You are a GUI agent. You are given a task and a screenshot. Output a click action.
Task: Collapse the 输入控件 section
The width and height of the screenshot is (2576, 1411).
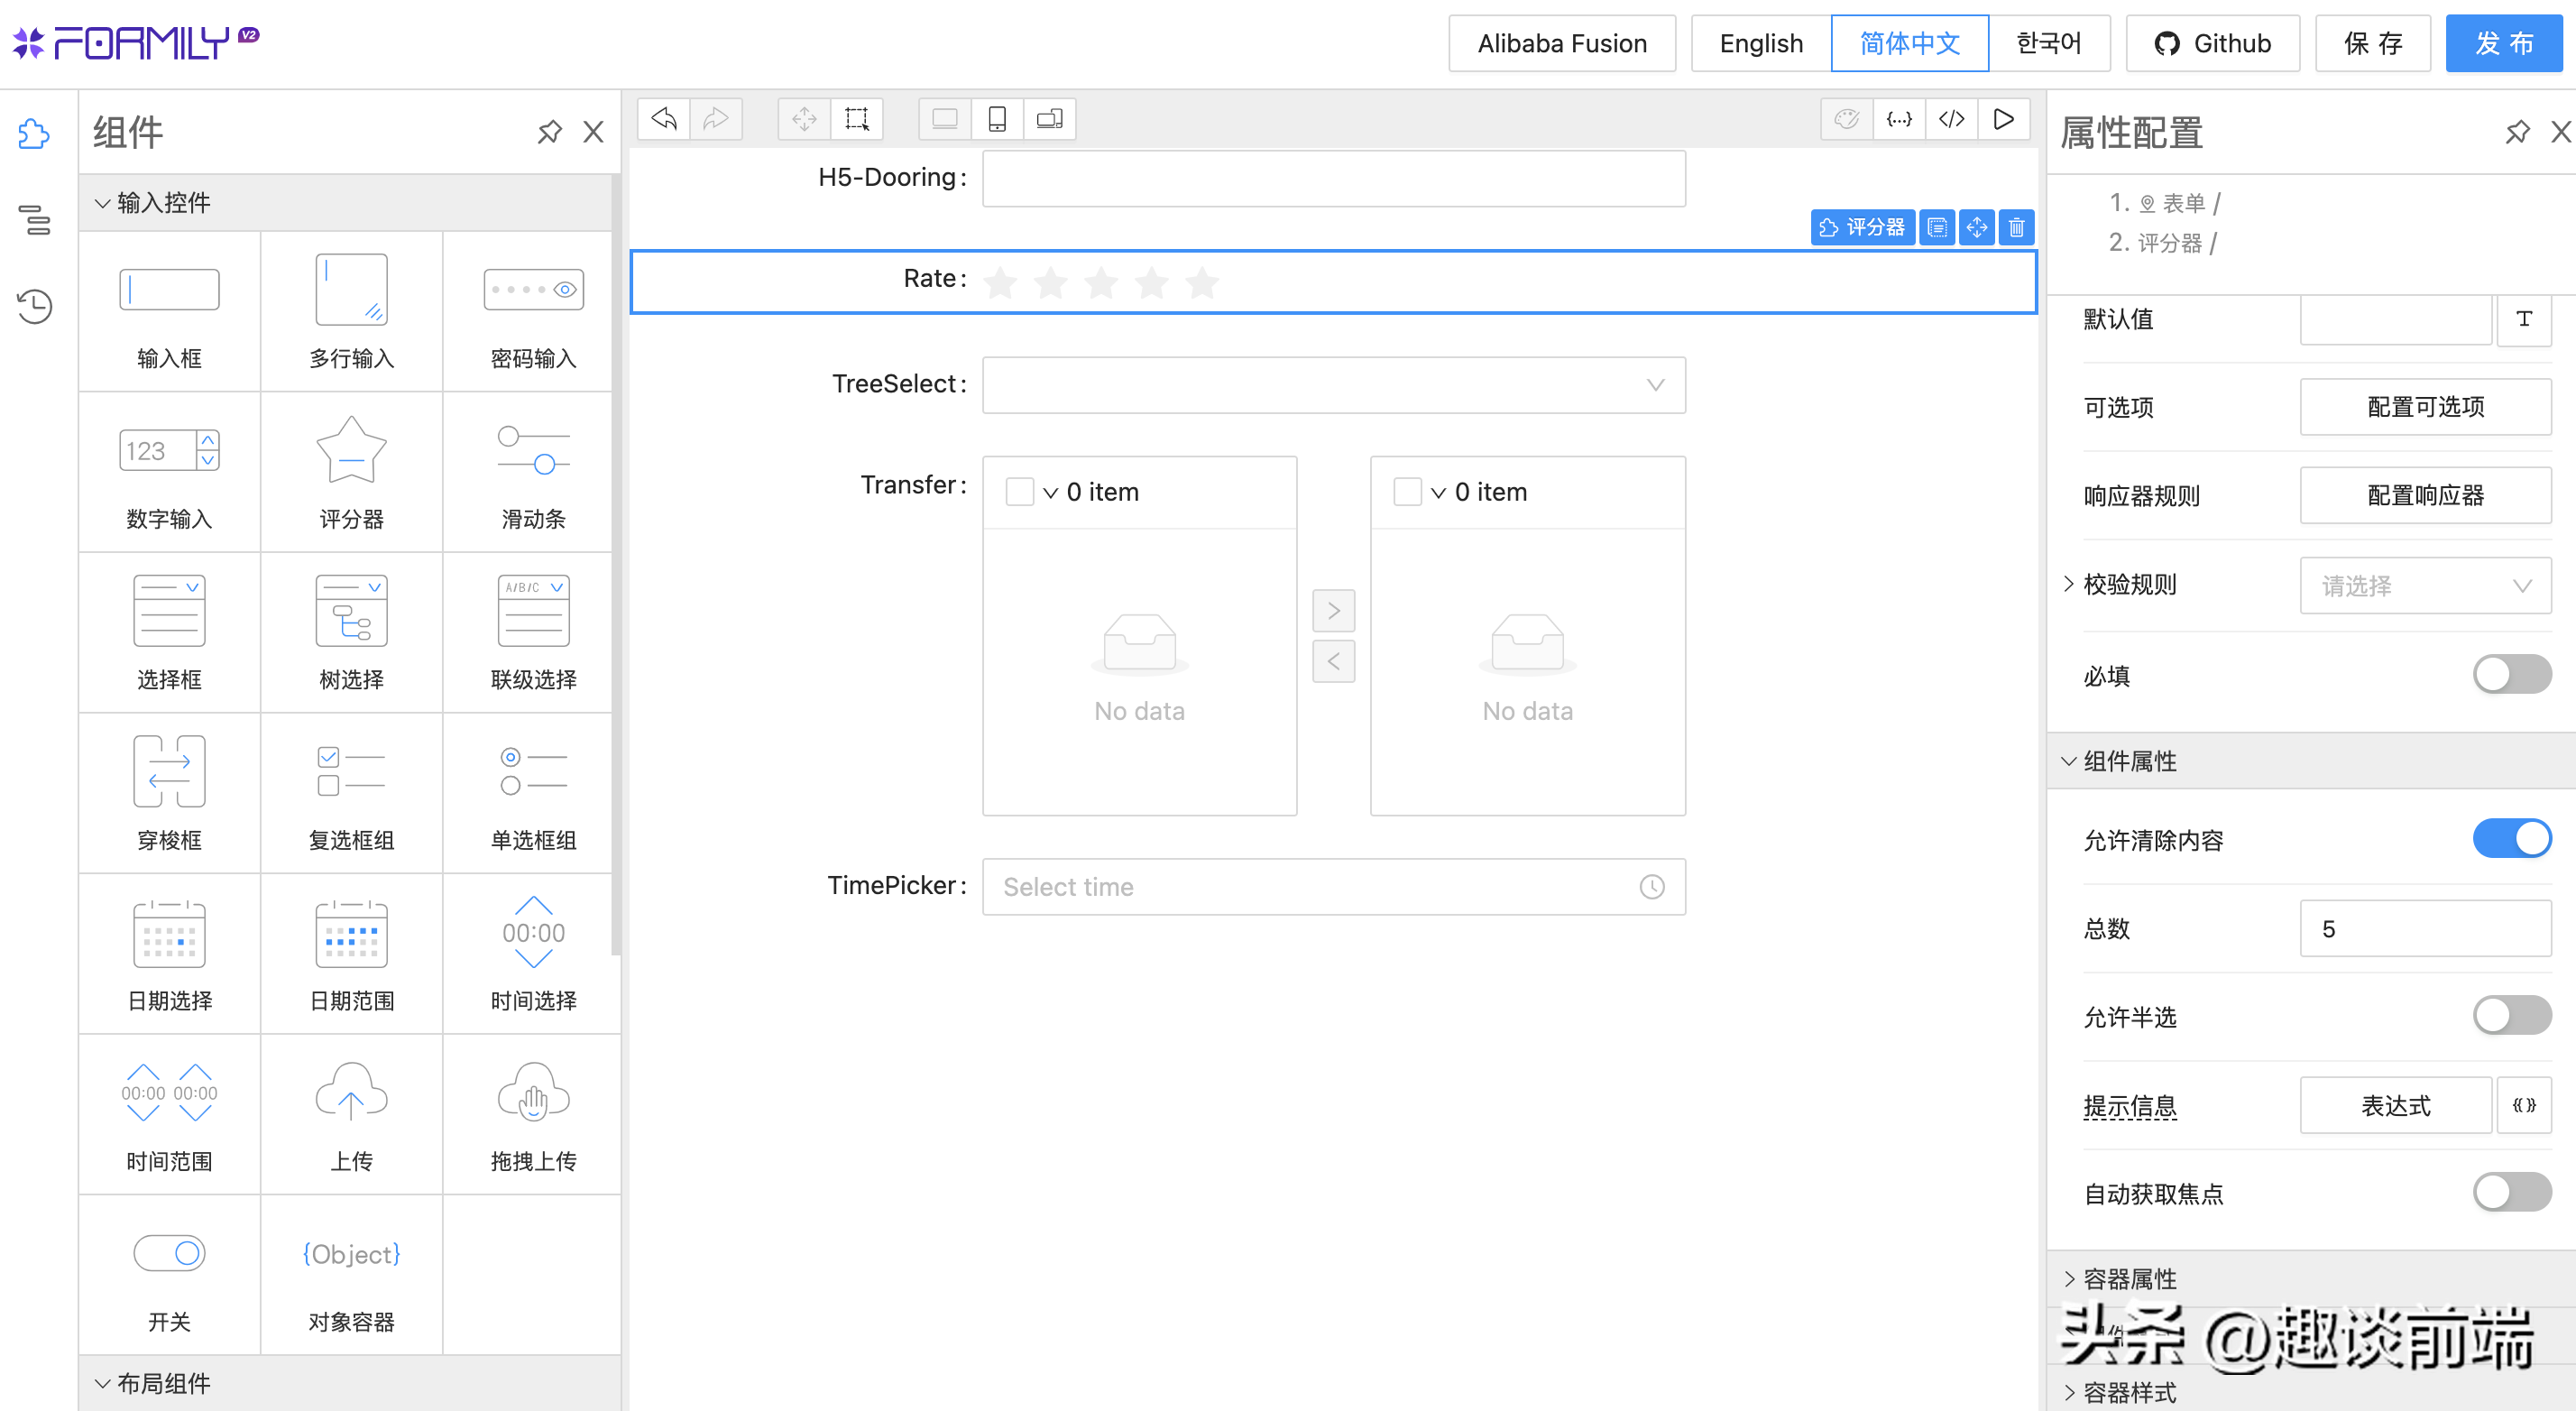point(346,203)
